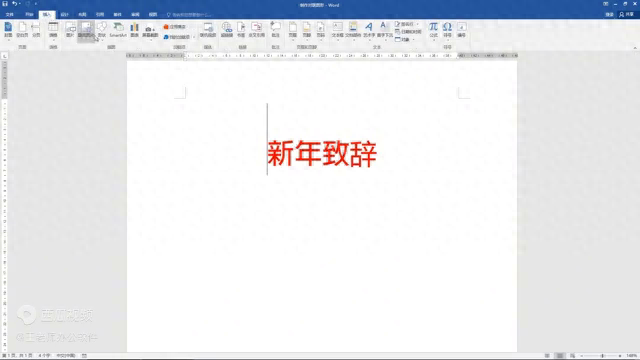Click the Save icon in quick access toolbar
Image resolution: width=640 pixels, height=360 pixels.
tap(5, 4)
